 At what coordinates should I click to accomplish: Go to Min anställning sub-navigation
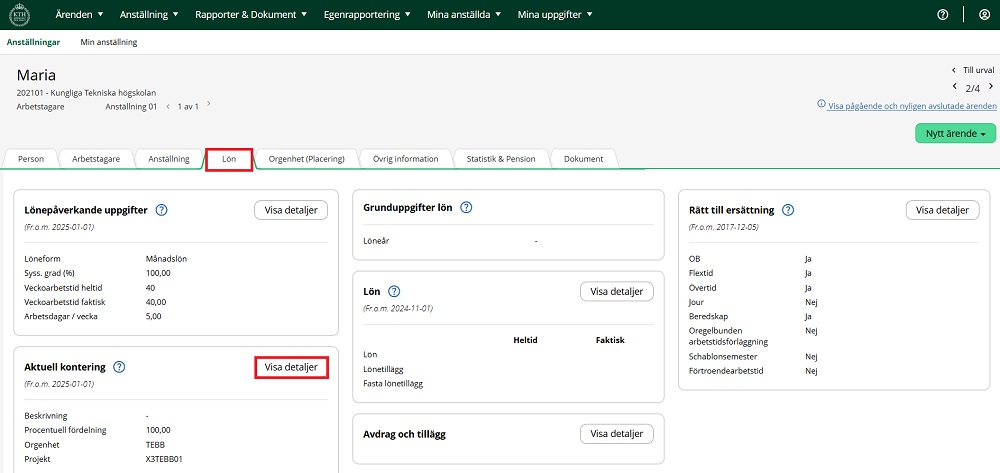pos(109,42)
